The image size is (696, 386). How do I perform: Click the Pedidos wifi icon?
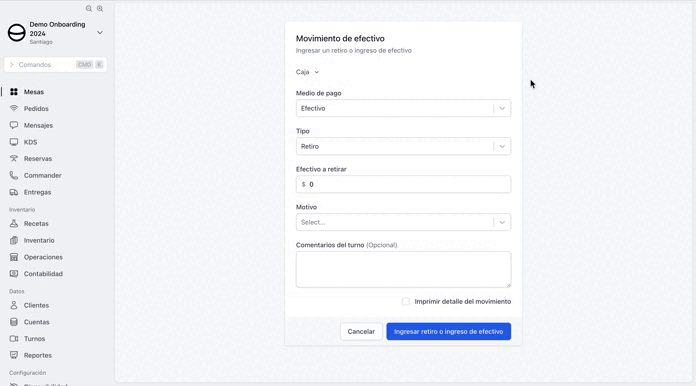pos(14,109)
